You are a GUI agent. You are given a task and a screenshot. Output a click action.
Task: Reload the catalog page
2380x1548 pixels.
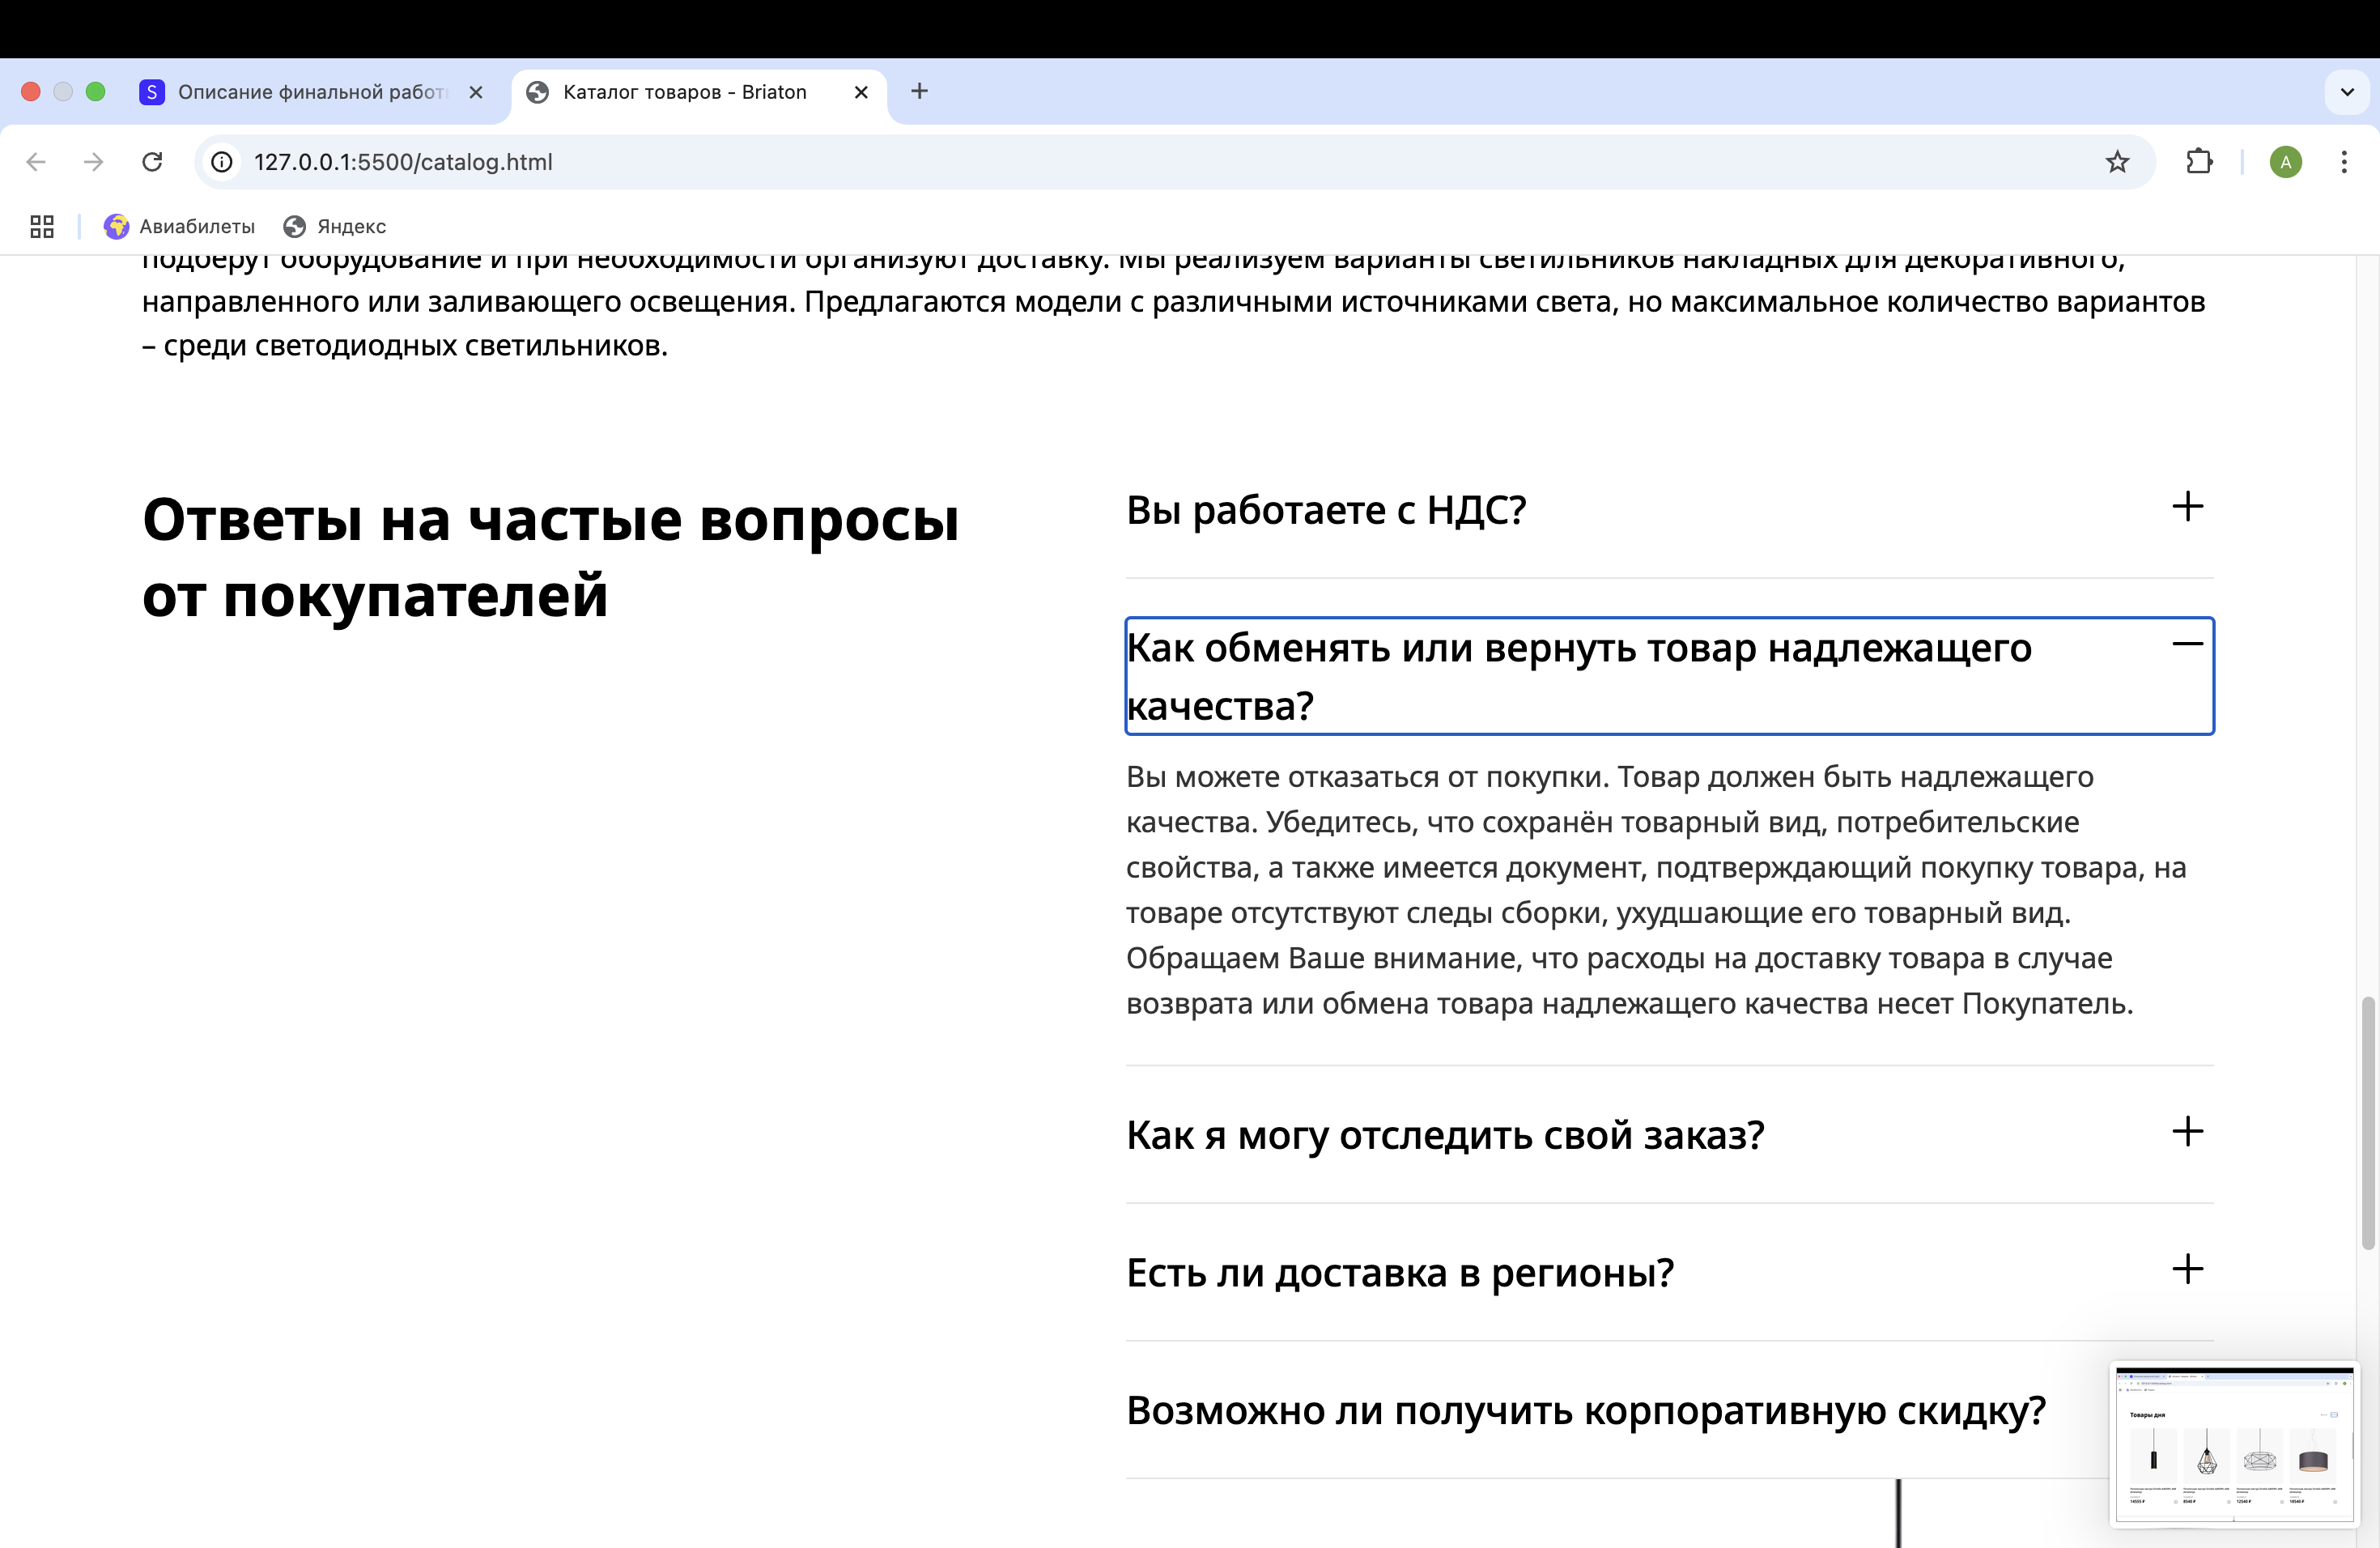click(x=152, y=162)
